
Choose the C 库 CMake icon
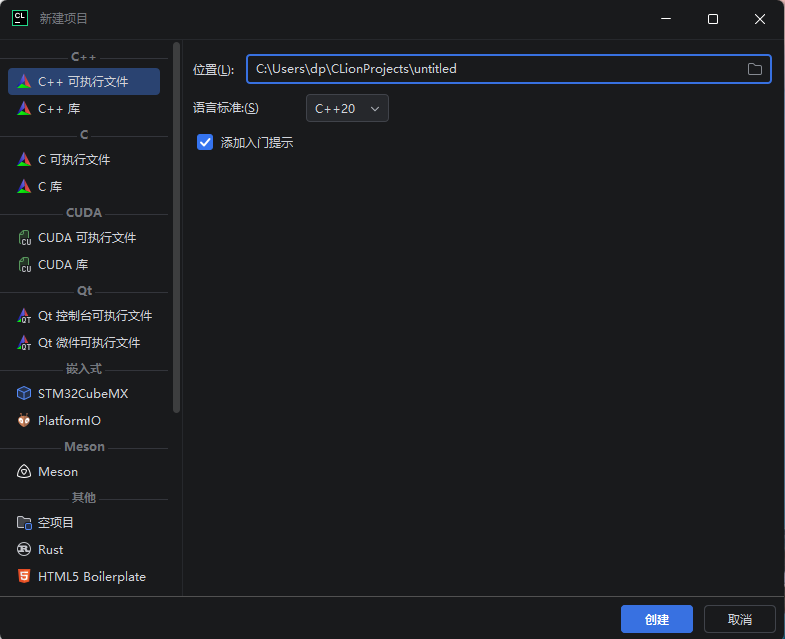pos(24,186)
